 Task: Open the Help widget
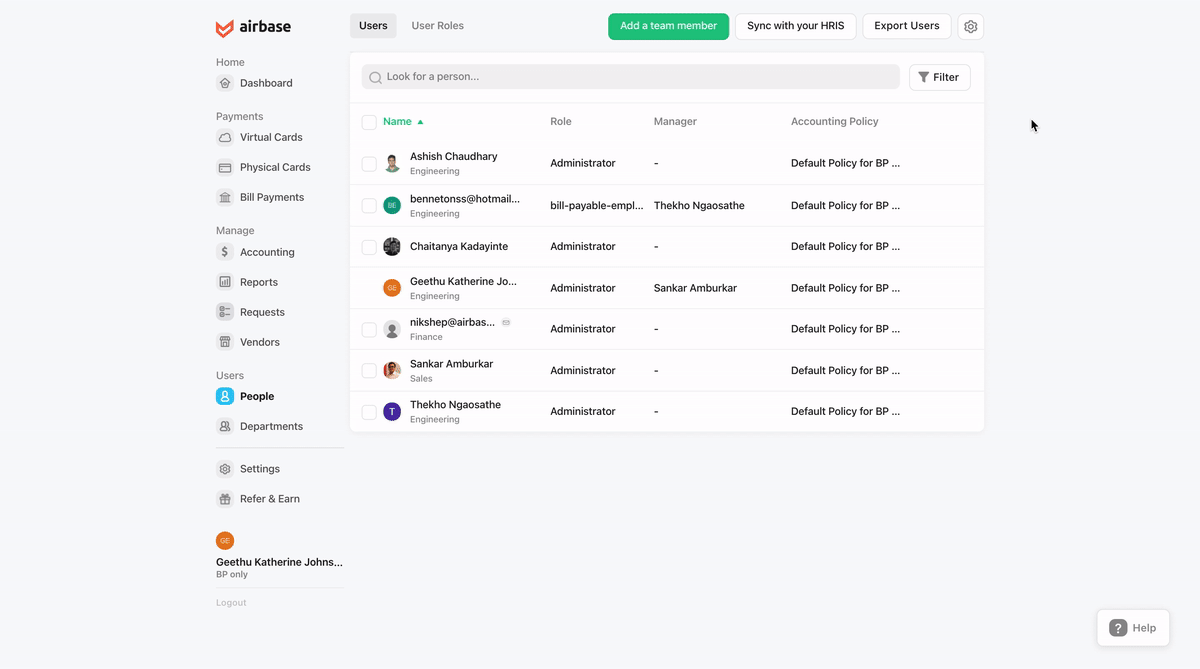[1133, 628]
